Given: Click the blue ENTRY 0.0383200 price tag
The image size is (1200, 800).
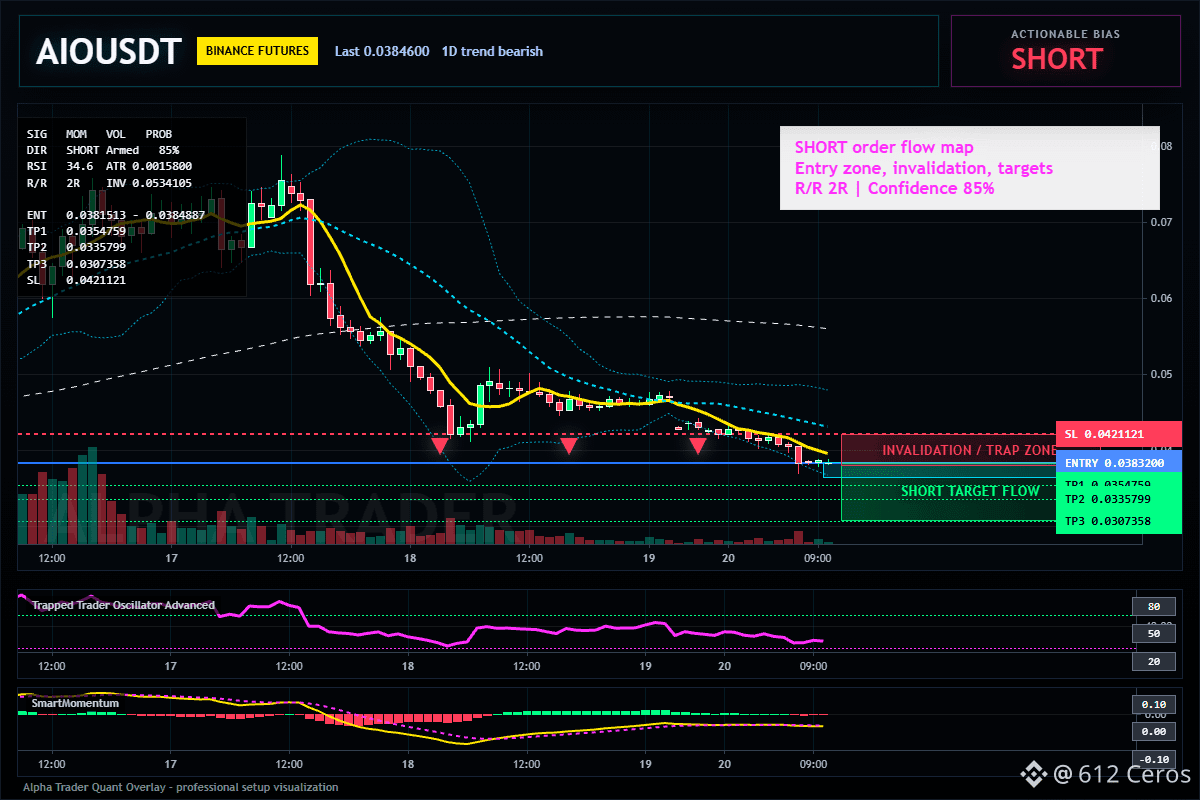Looking at the screenshot, I should 1119,463.
